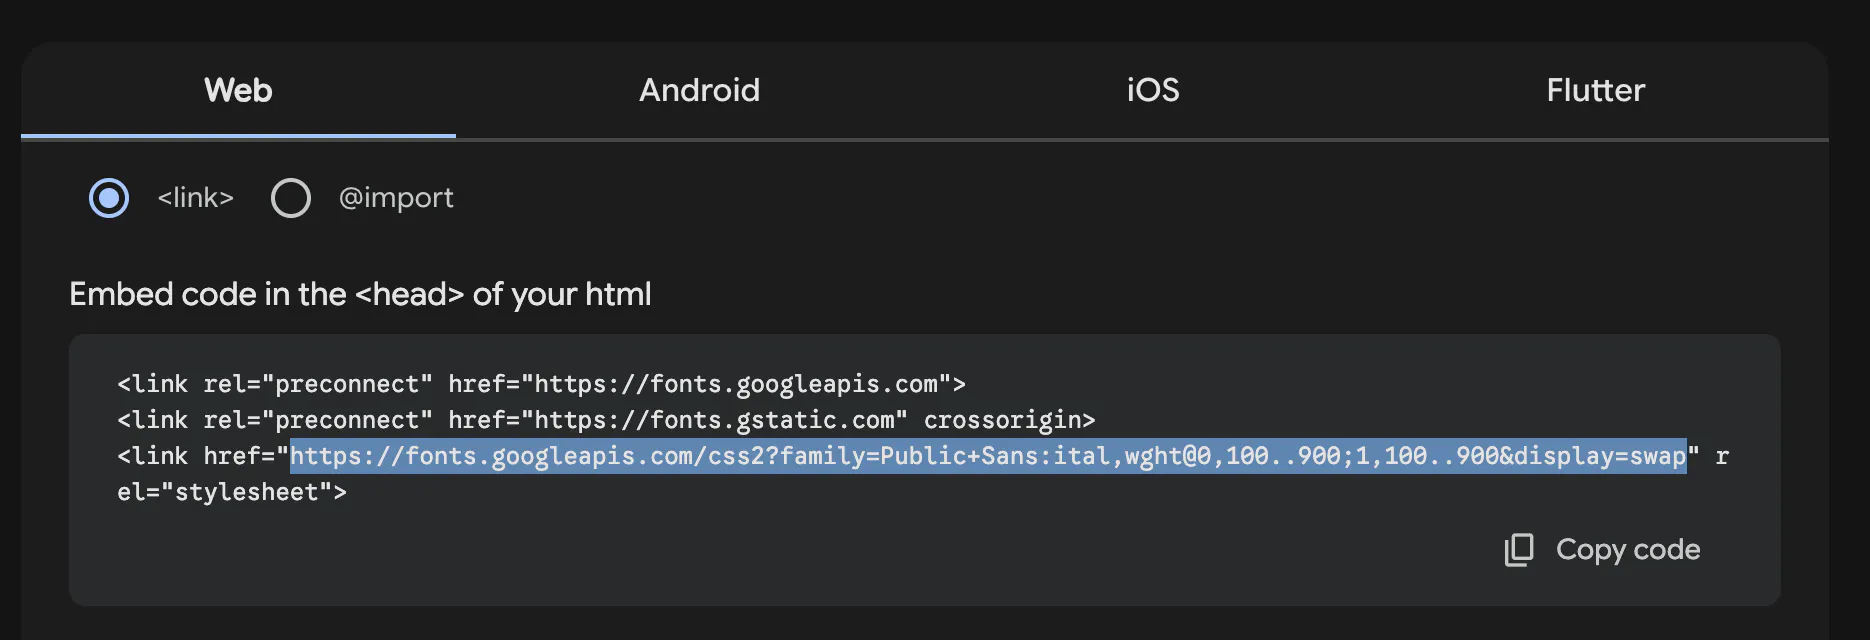Switch to the Web tab
Viewport: 1870px width, 640px height.
pos(238,90)
